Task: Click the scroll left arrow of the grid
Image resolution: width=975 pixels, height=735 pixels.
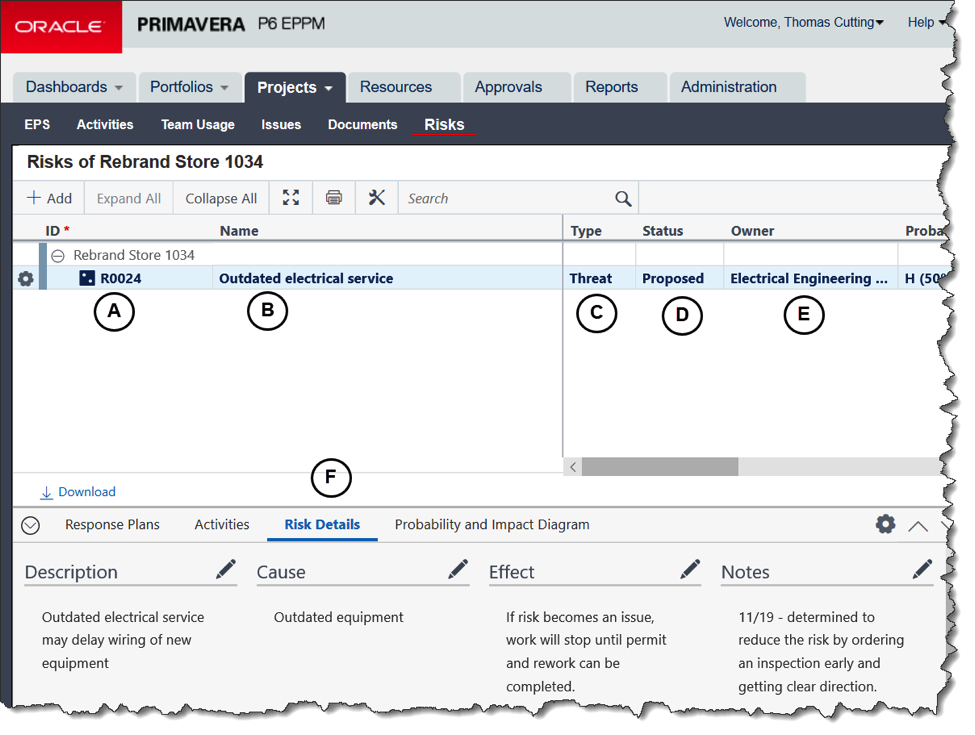Action: tap(573, 466)
